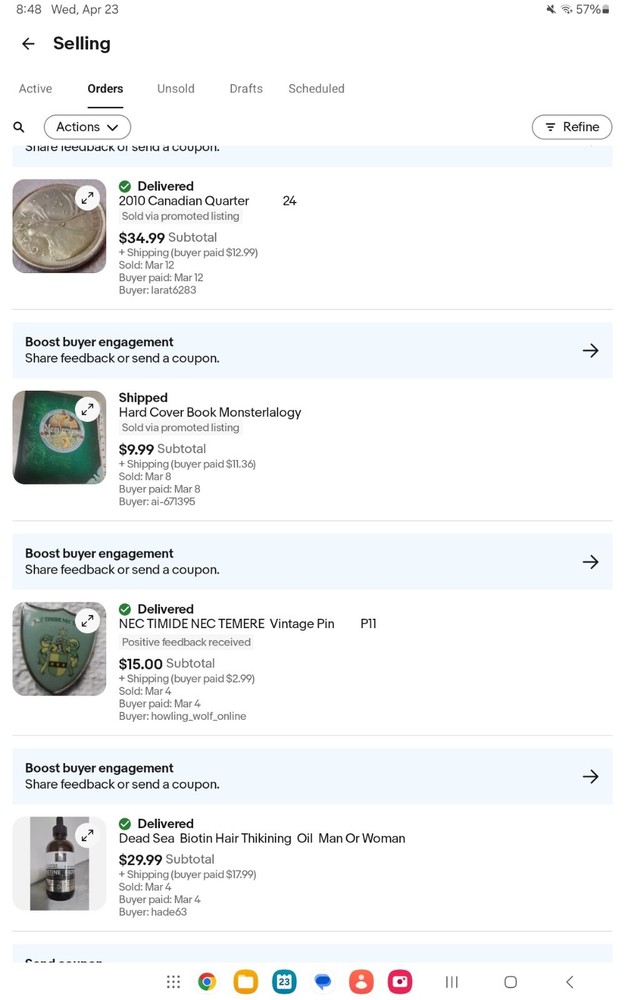
Task: Expand the Canadian Quarter photo
Action: click(89, 197)
